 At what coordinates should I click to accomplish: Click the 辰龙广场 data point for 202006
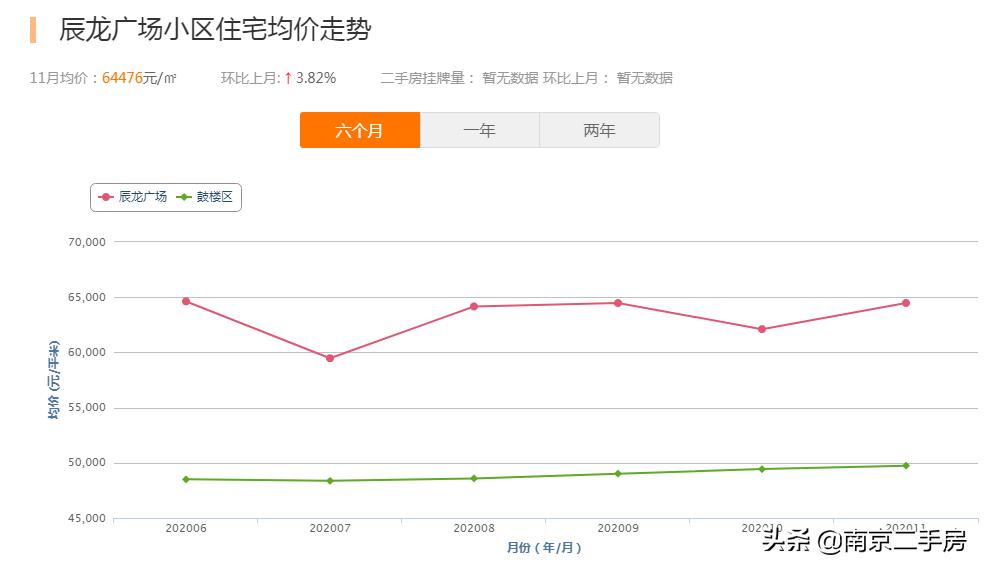pos(186,301)
